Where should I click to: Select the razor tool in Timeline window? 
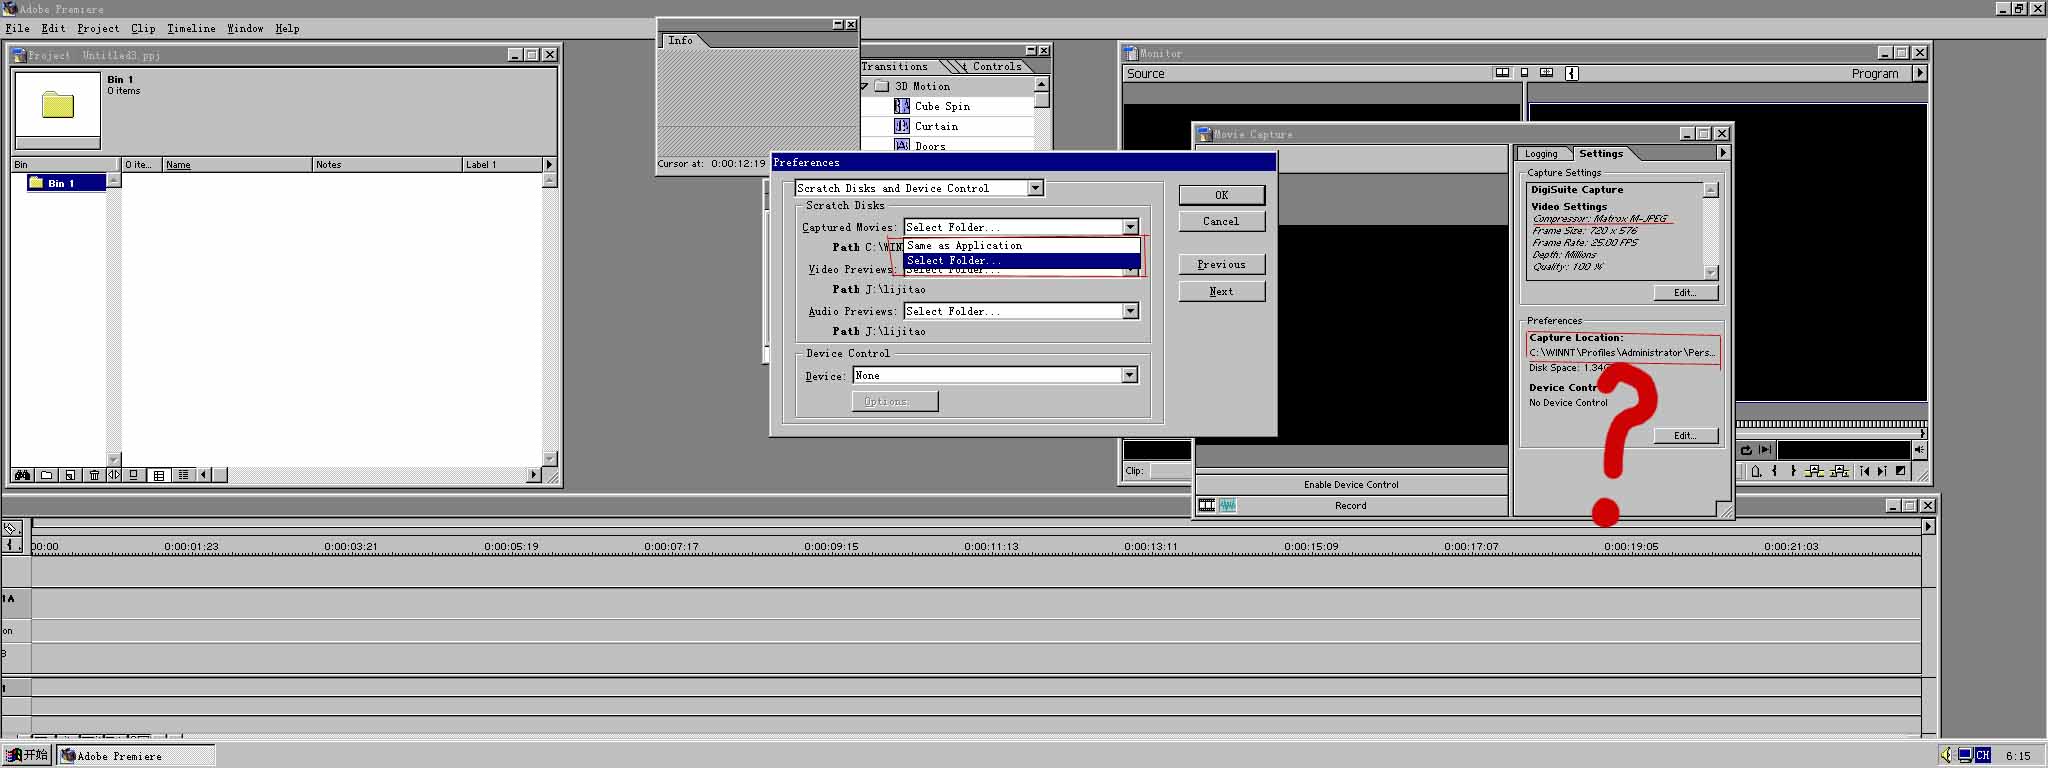click(x=10, y=528)
